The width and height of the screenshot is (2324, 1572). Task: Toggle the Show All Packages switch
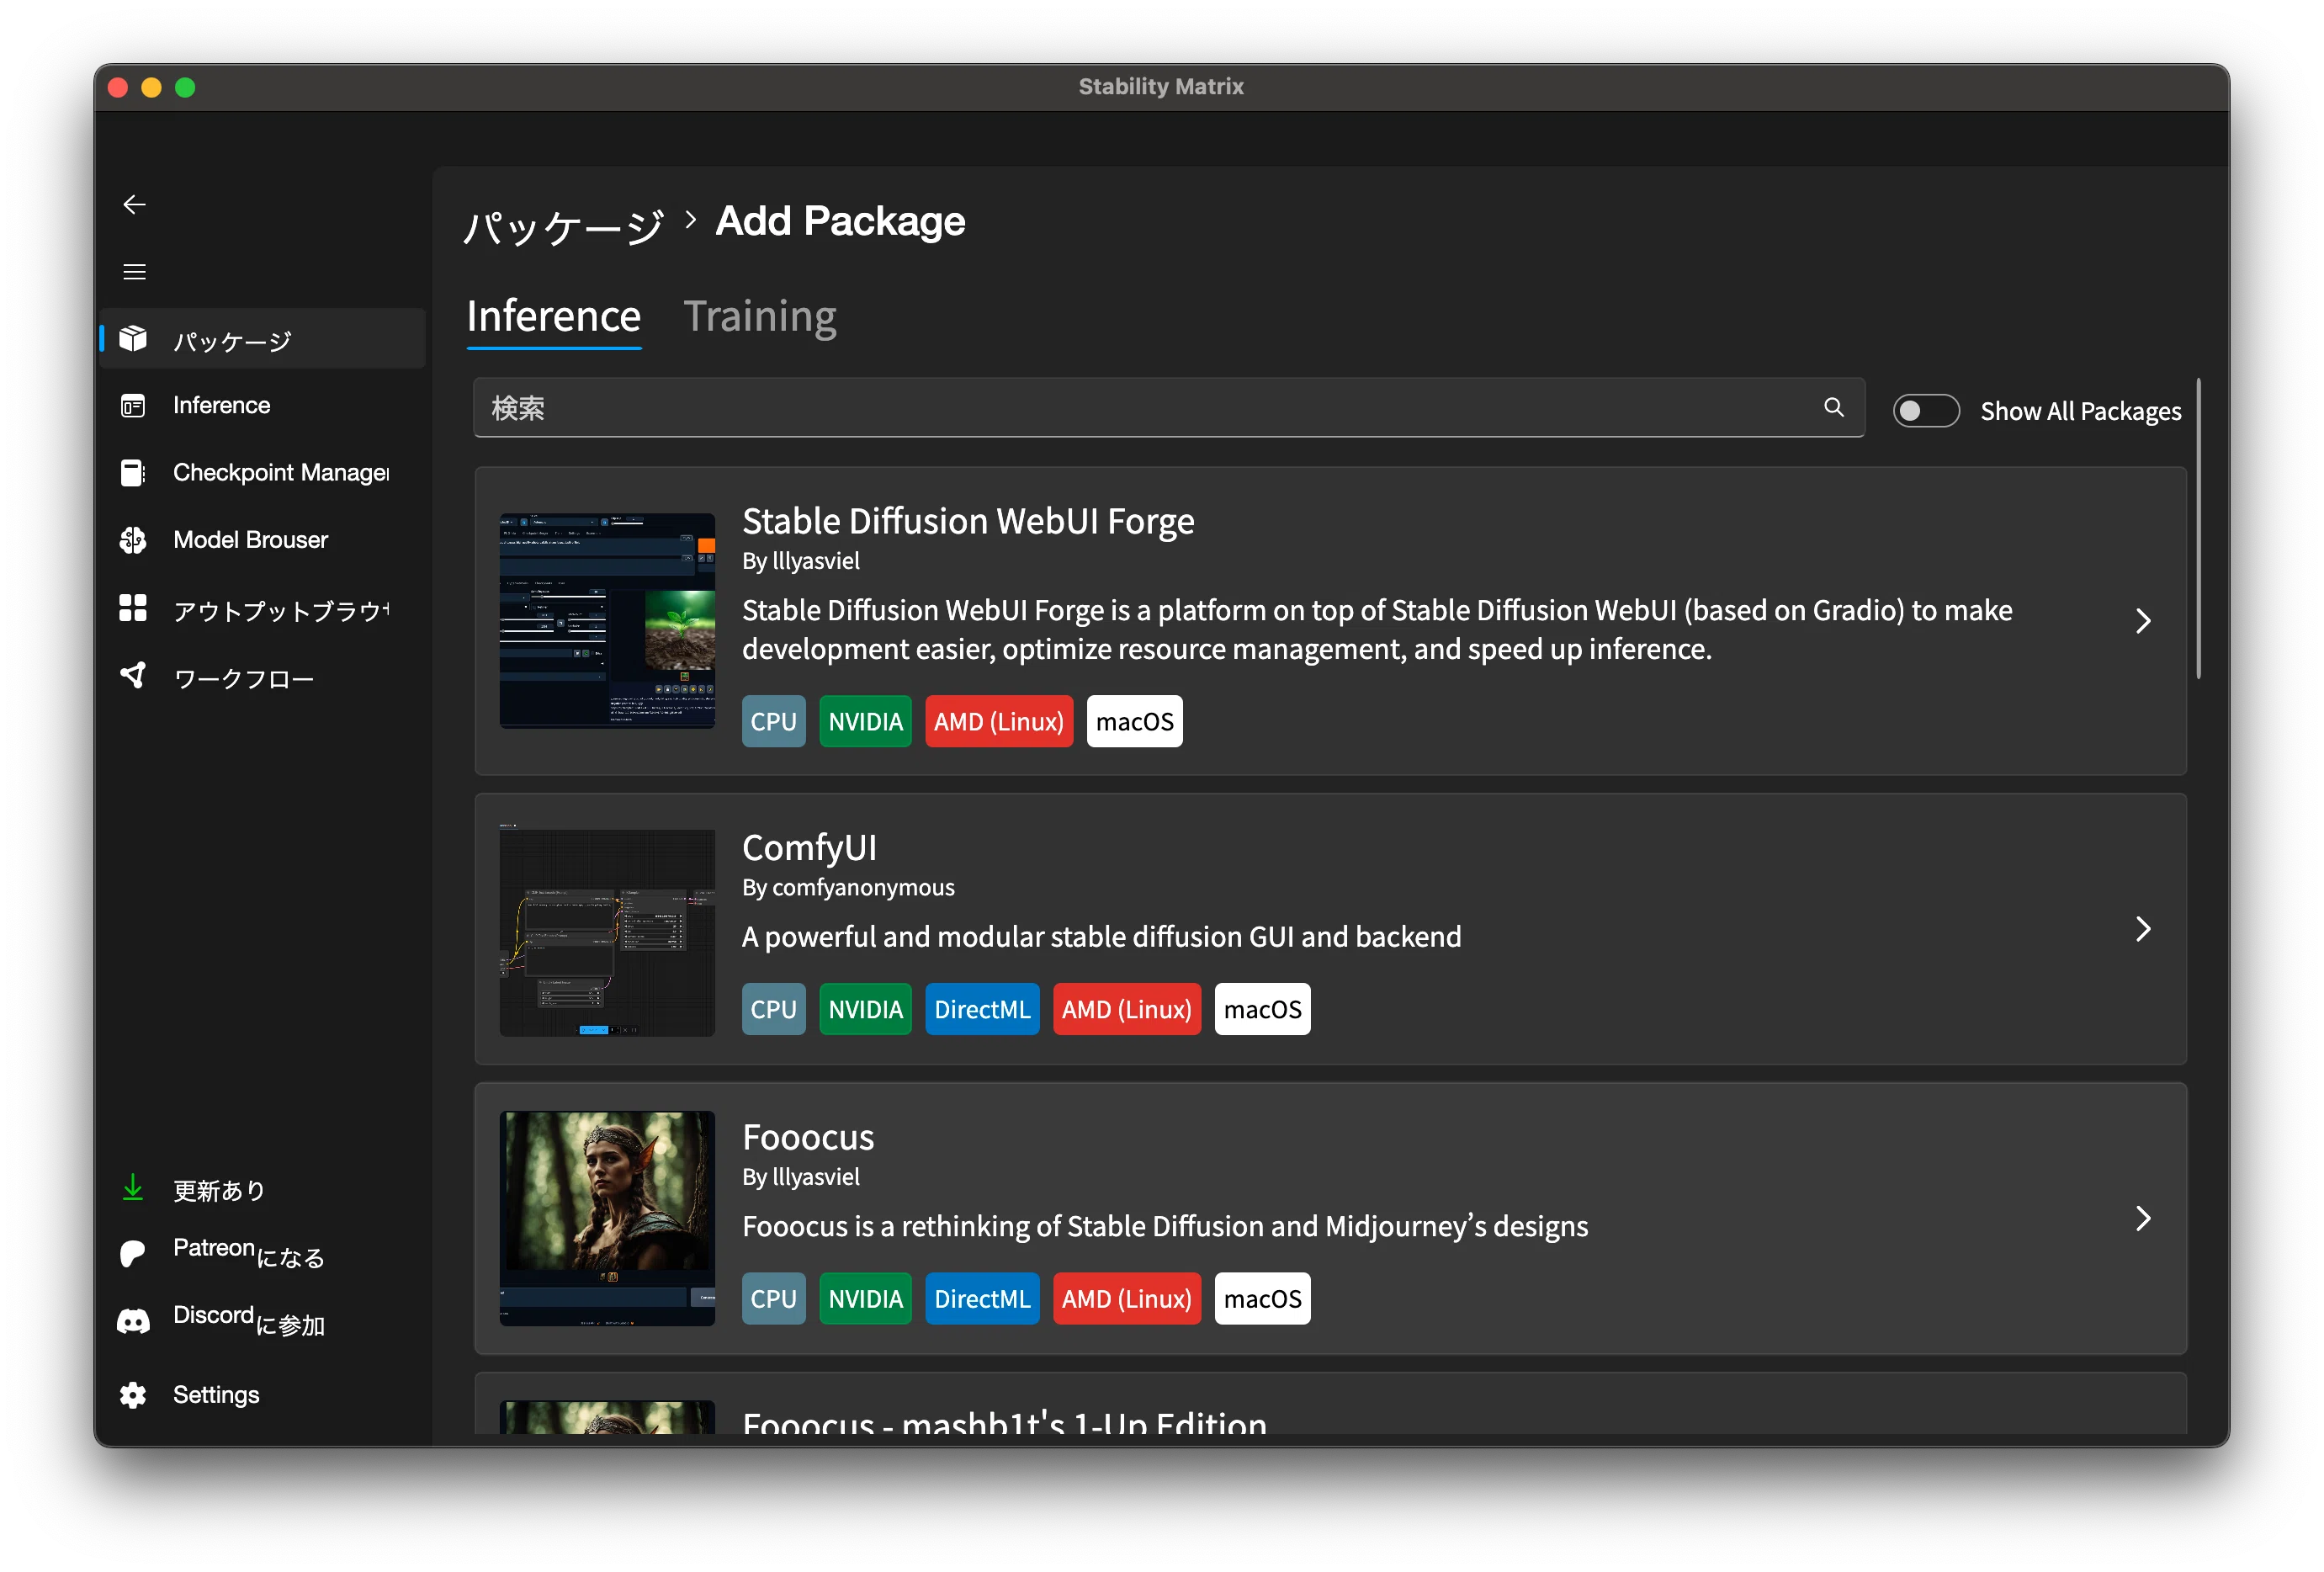point(1925,411)
